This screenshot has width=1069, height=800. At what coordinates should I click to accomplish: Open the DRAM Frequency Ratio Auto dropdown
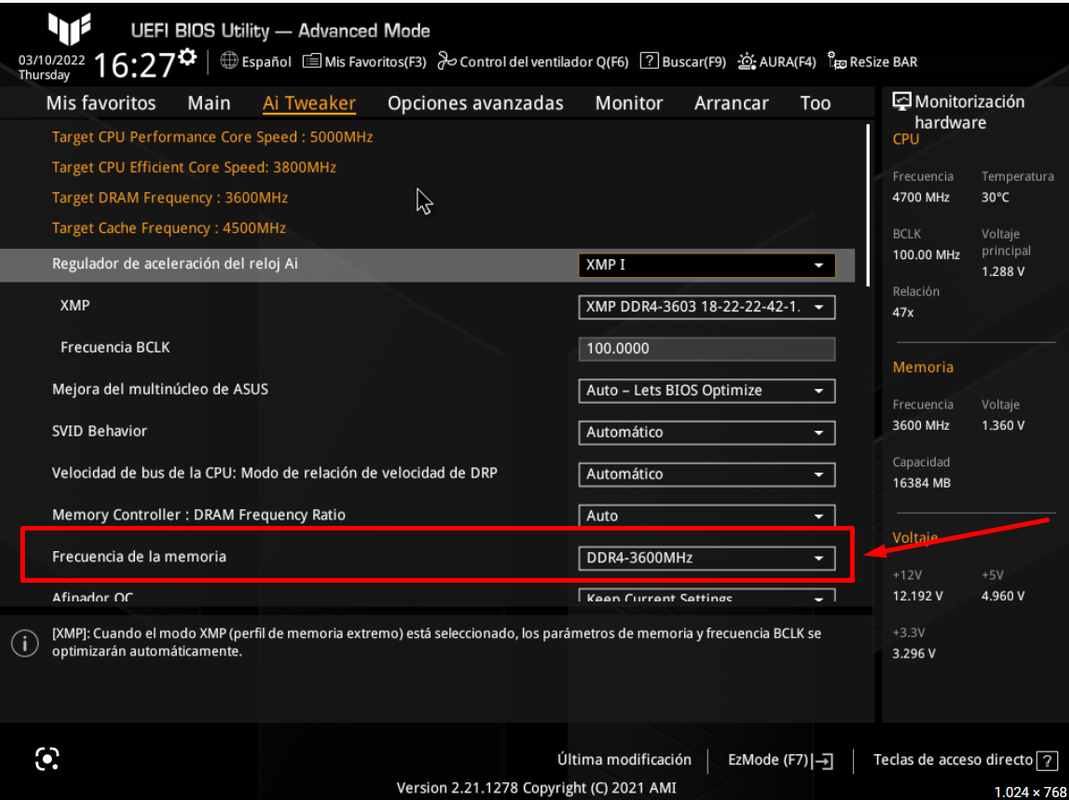click(x=706, y=516)
